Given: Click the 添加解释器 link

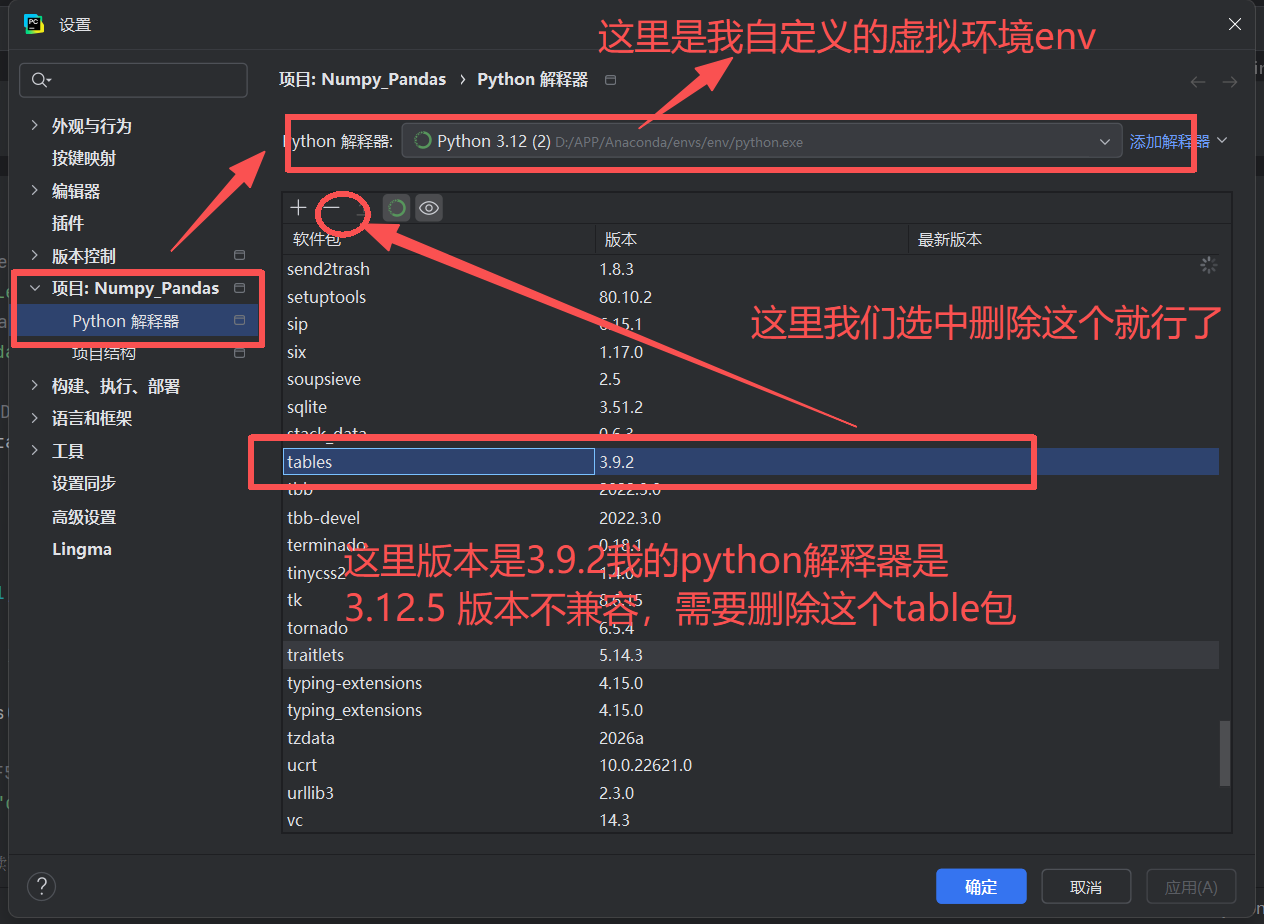Looking at the screenshot, I should [1169, 141].
